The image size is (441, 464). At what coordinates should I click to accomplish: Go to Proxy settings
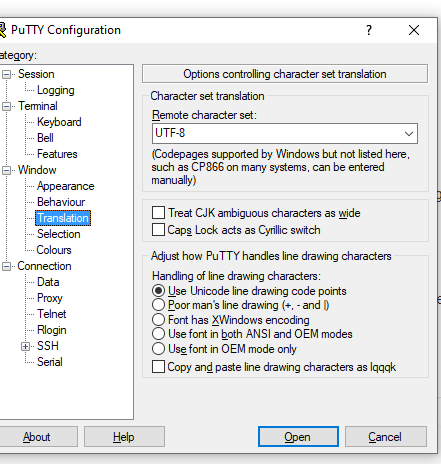pos(50,298)
